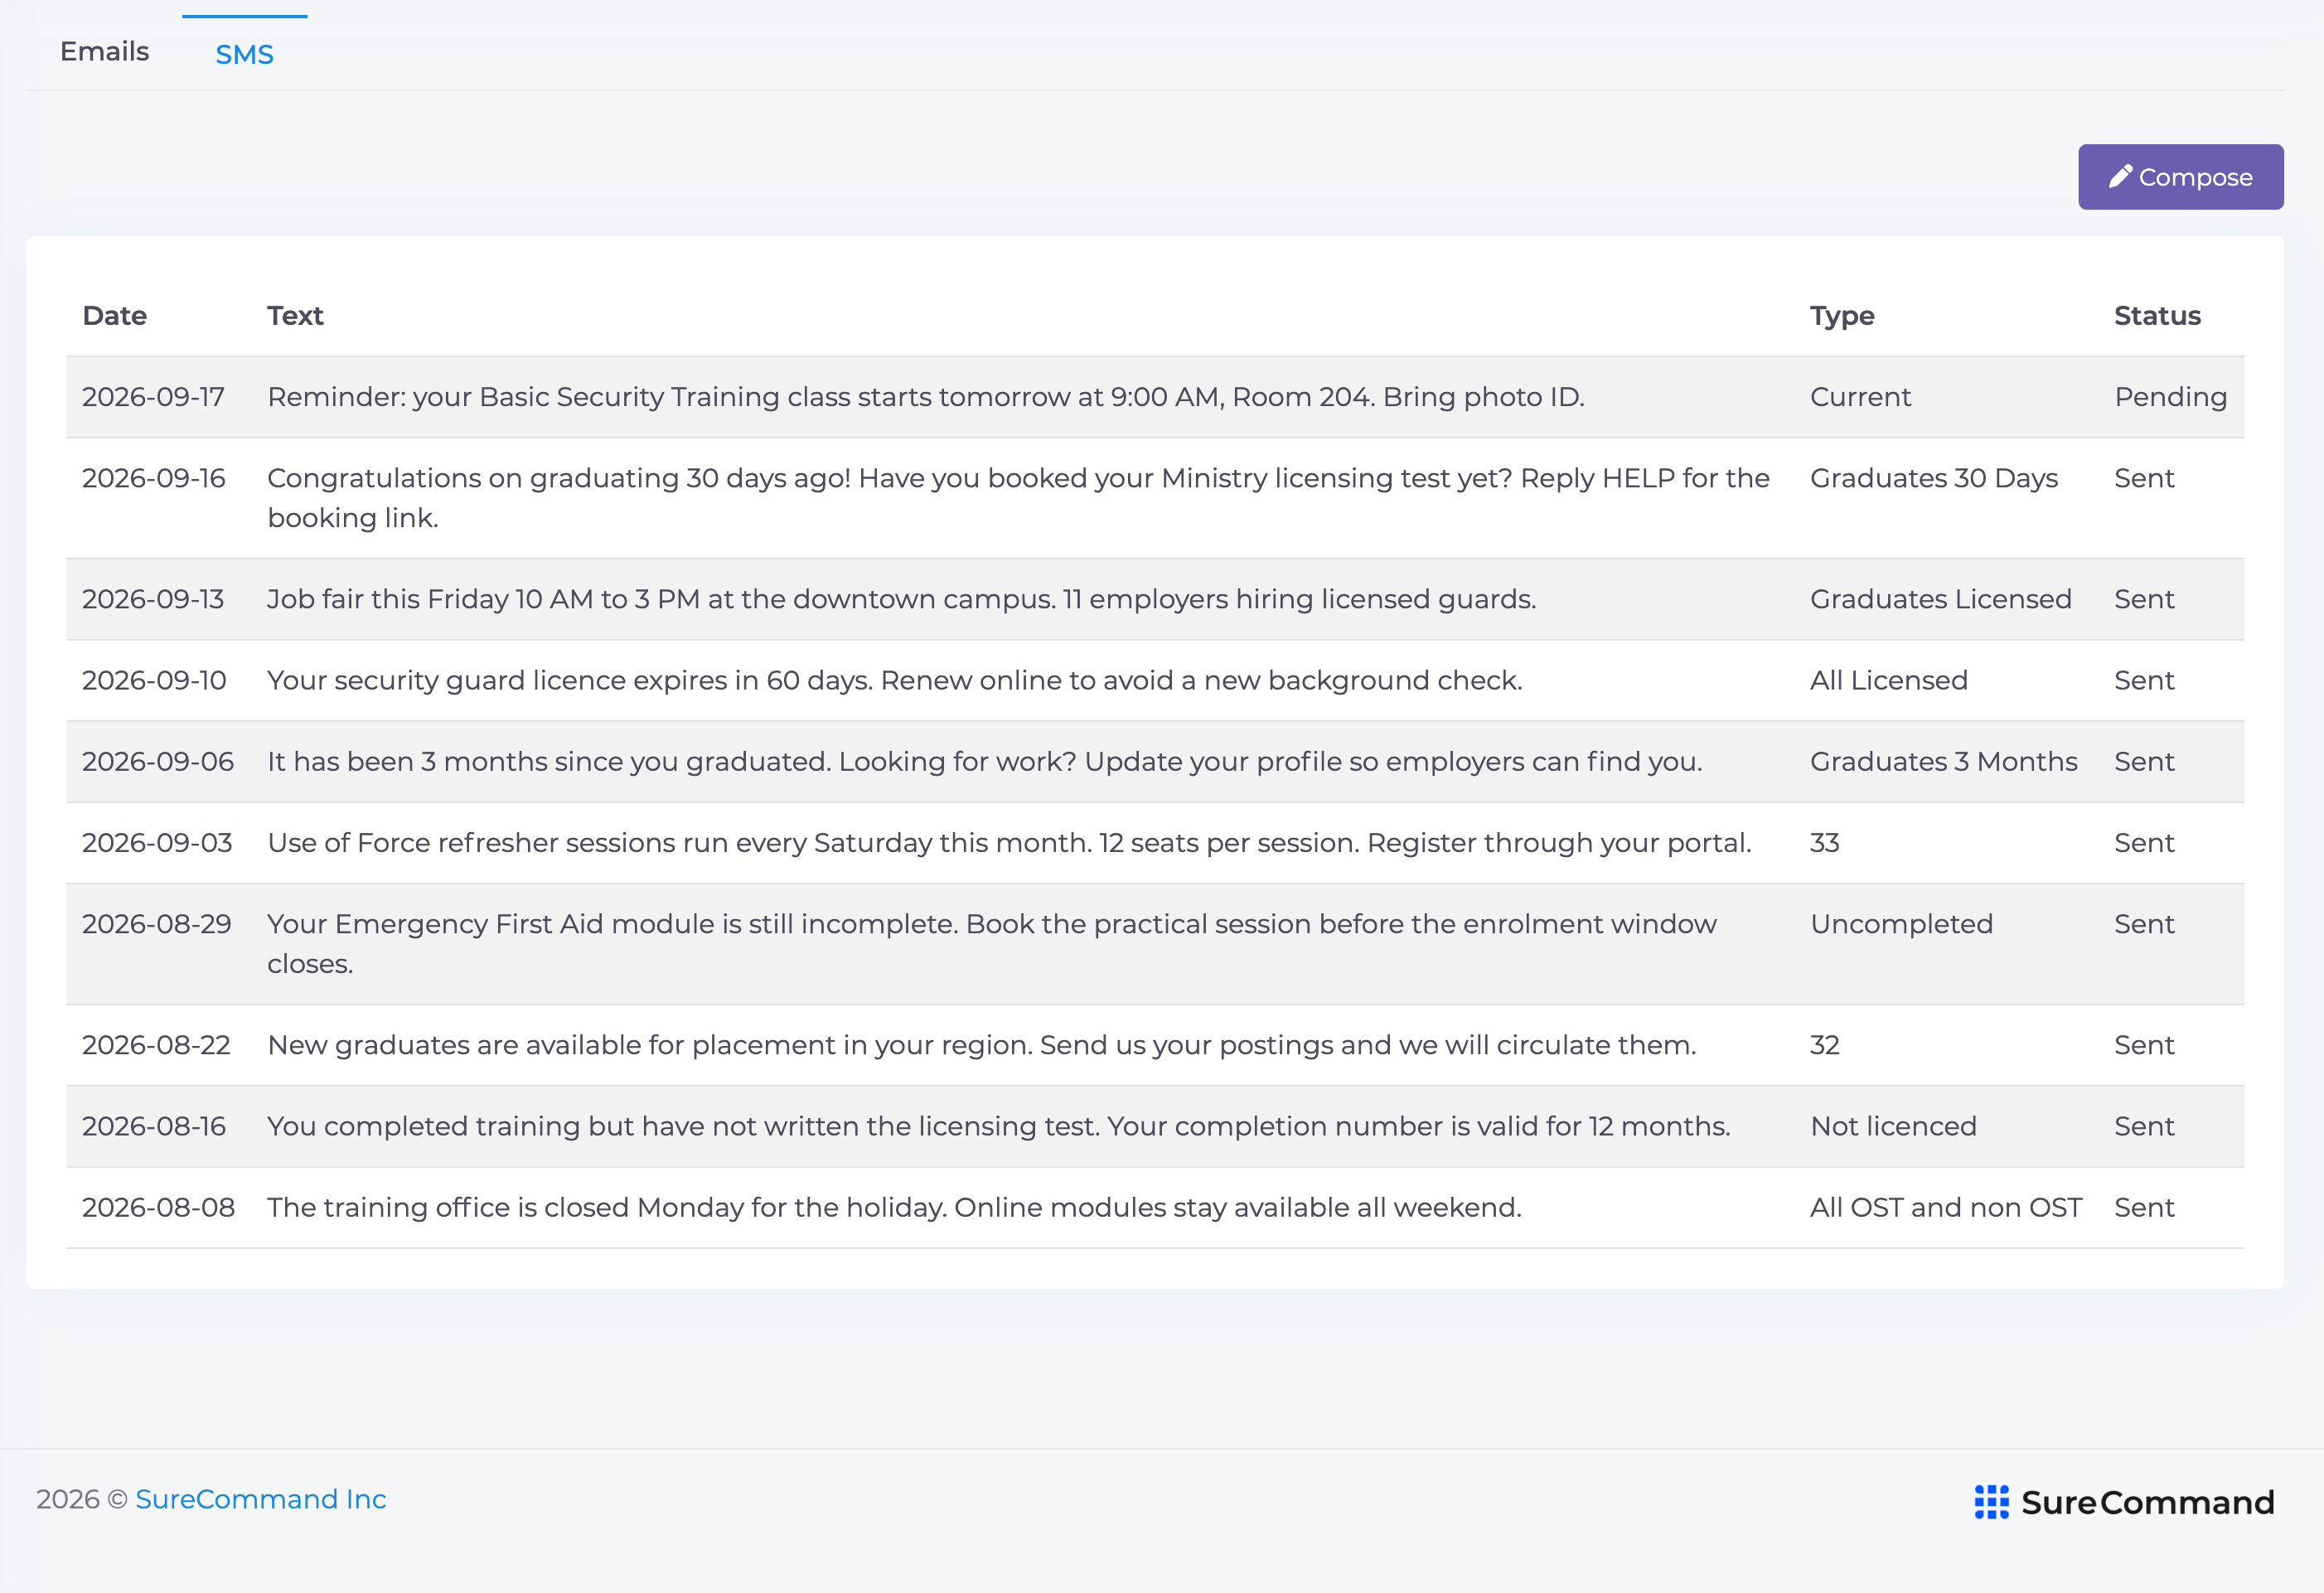The image size is (2324, 1593).
Task: Click the Compose button
Action: (x=2180, y=177)
